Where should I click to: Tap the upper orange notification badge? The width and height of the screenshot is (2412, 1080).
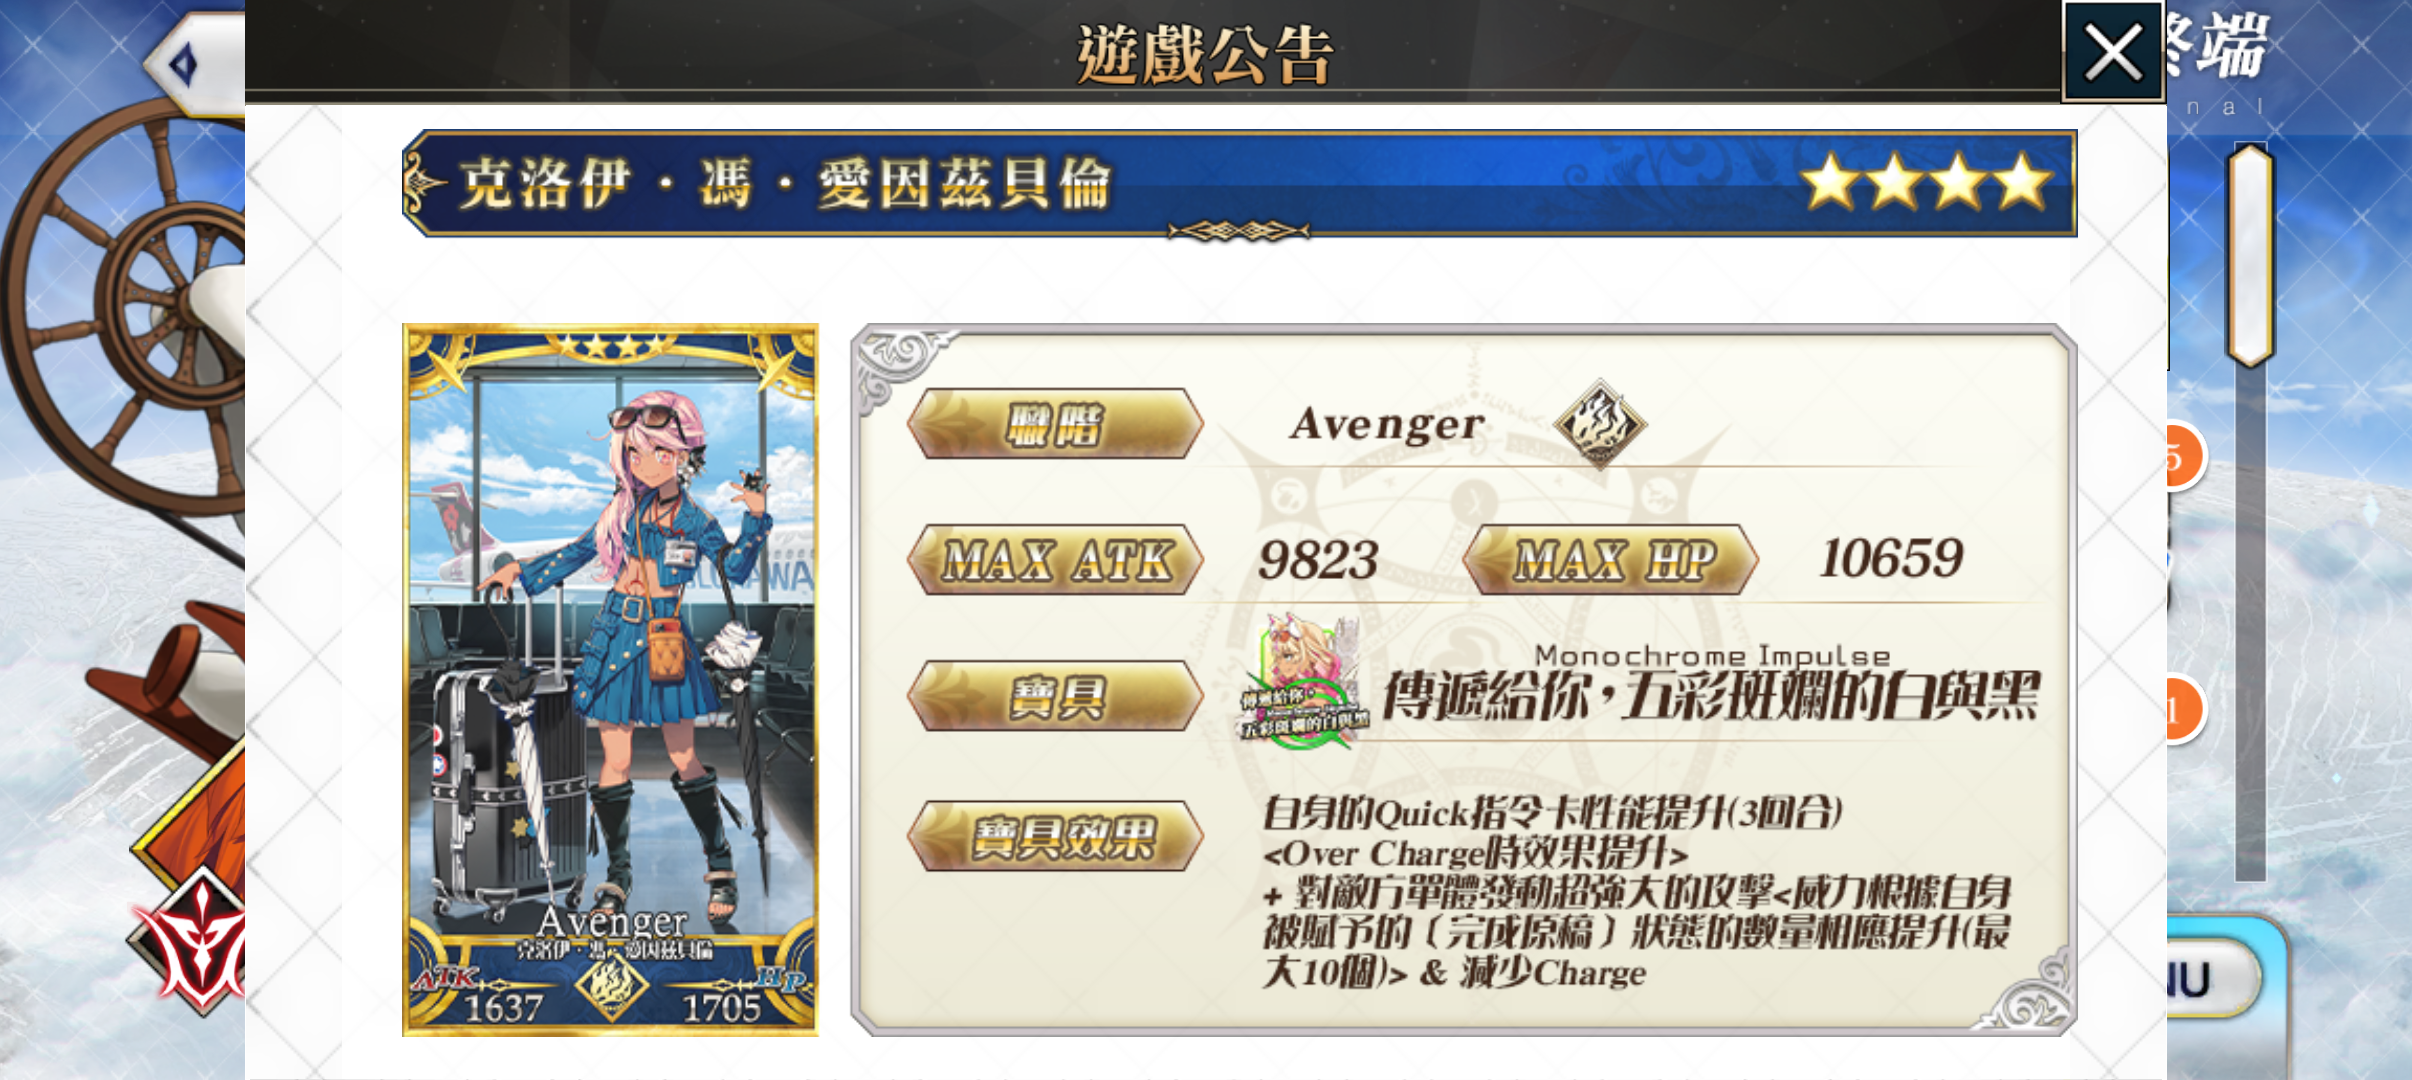tap(2186, 458)
